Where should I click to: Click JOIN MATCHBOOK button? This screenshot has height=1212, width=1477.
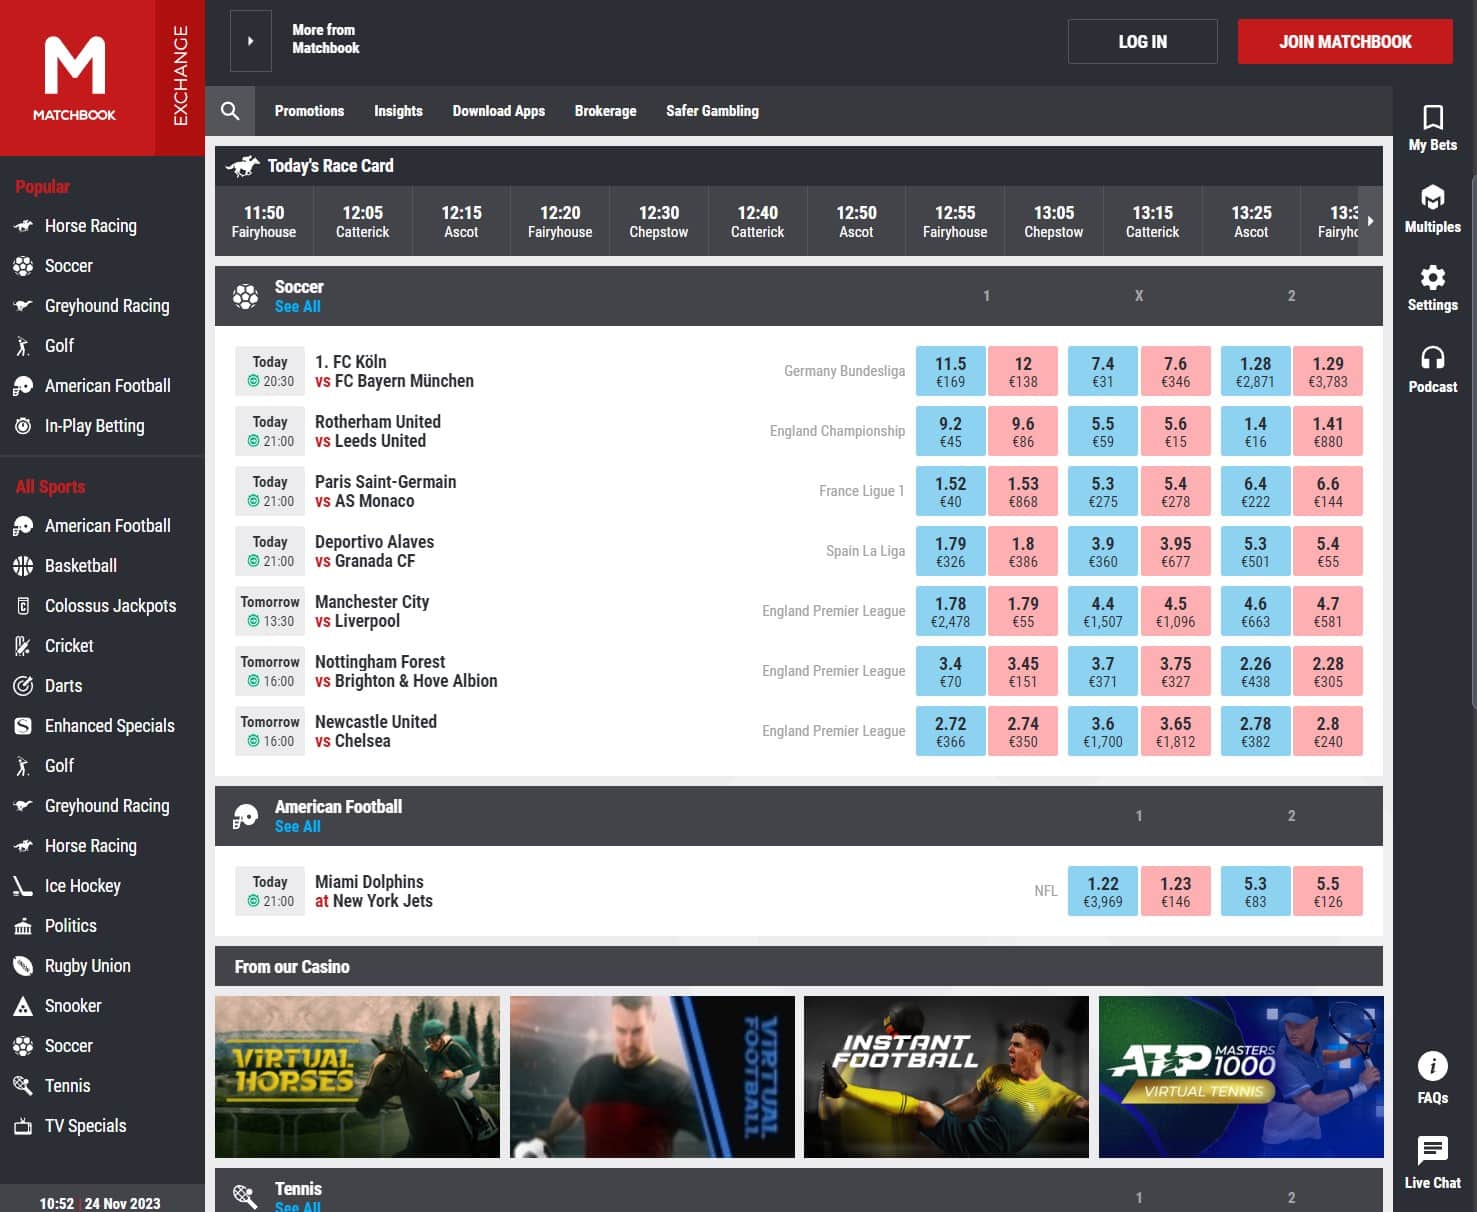point(1344,42)
